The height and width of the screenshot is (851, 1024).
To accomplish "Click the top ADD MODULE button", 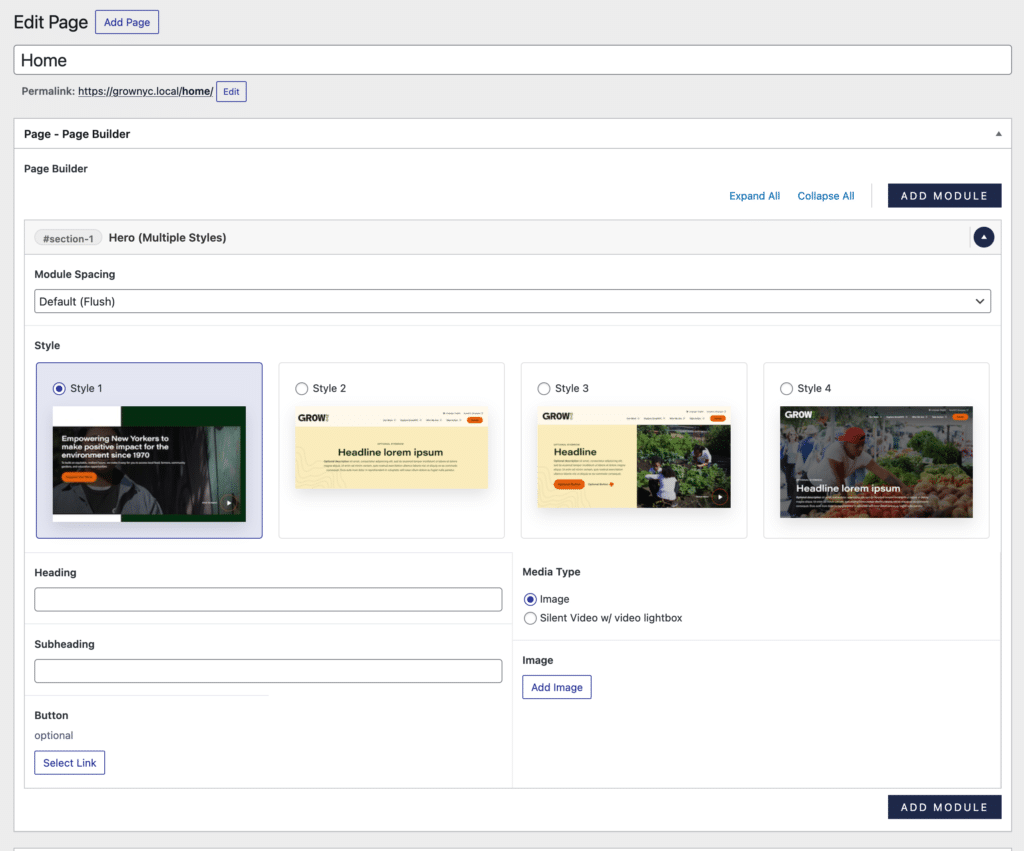I will pos(944,196).
